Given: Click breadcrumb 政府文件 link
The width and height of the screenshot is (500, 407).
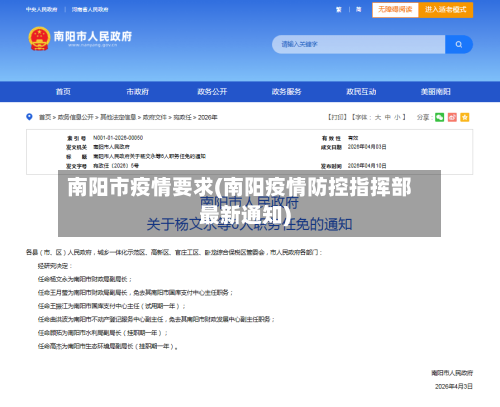Looking at the screenshot, I should tap(155, 117).
